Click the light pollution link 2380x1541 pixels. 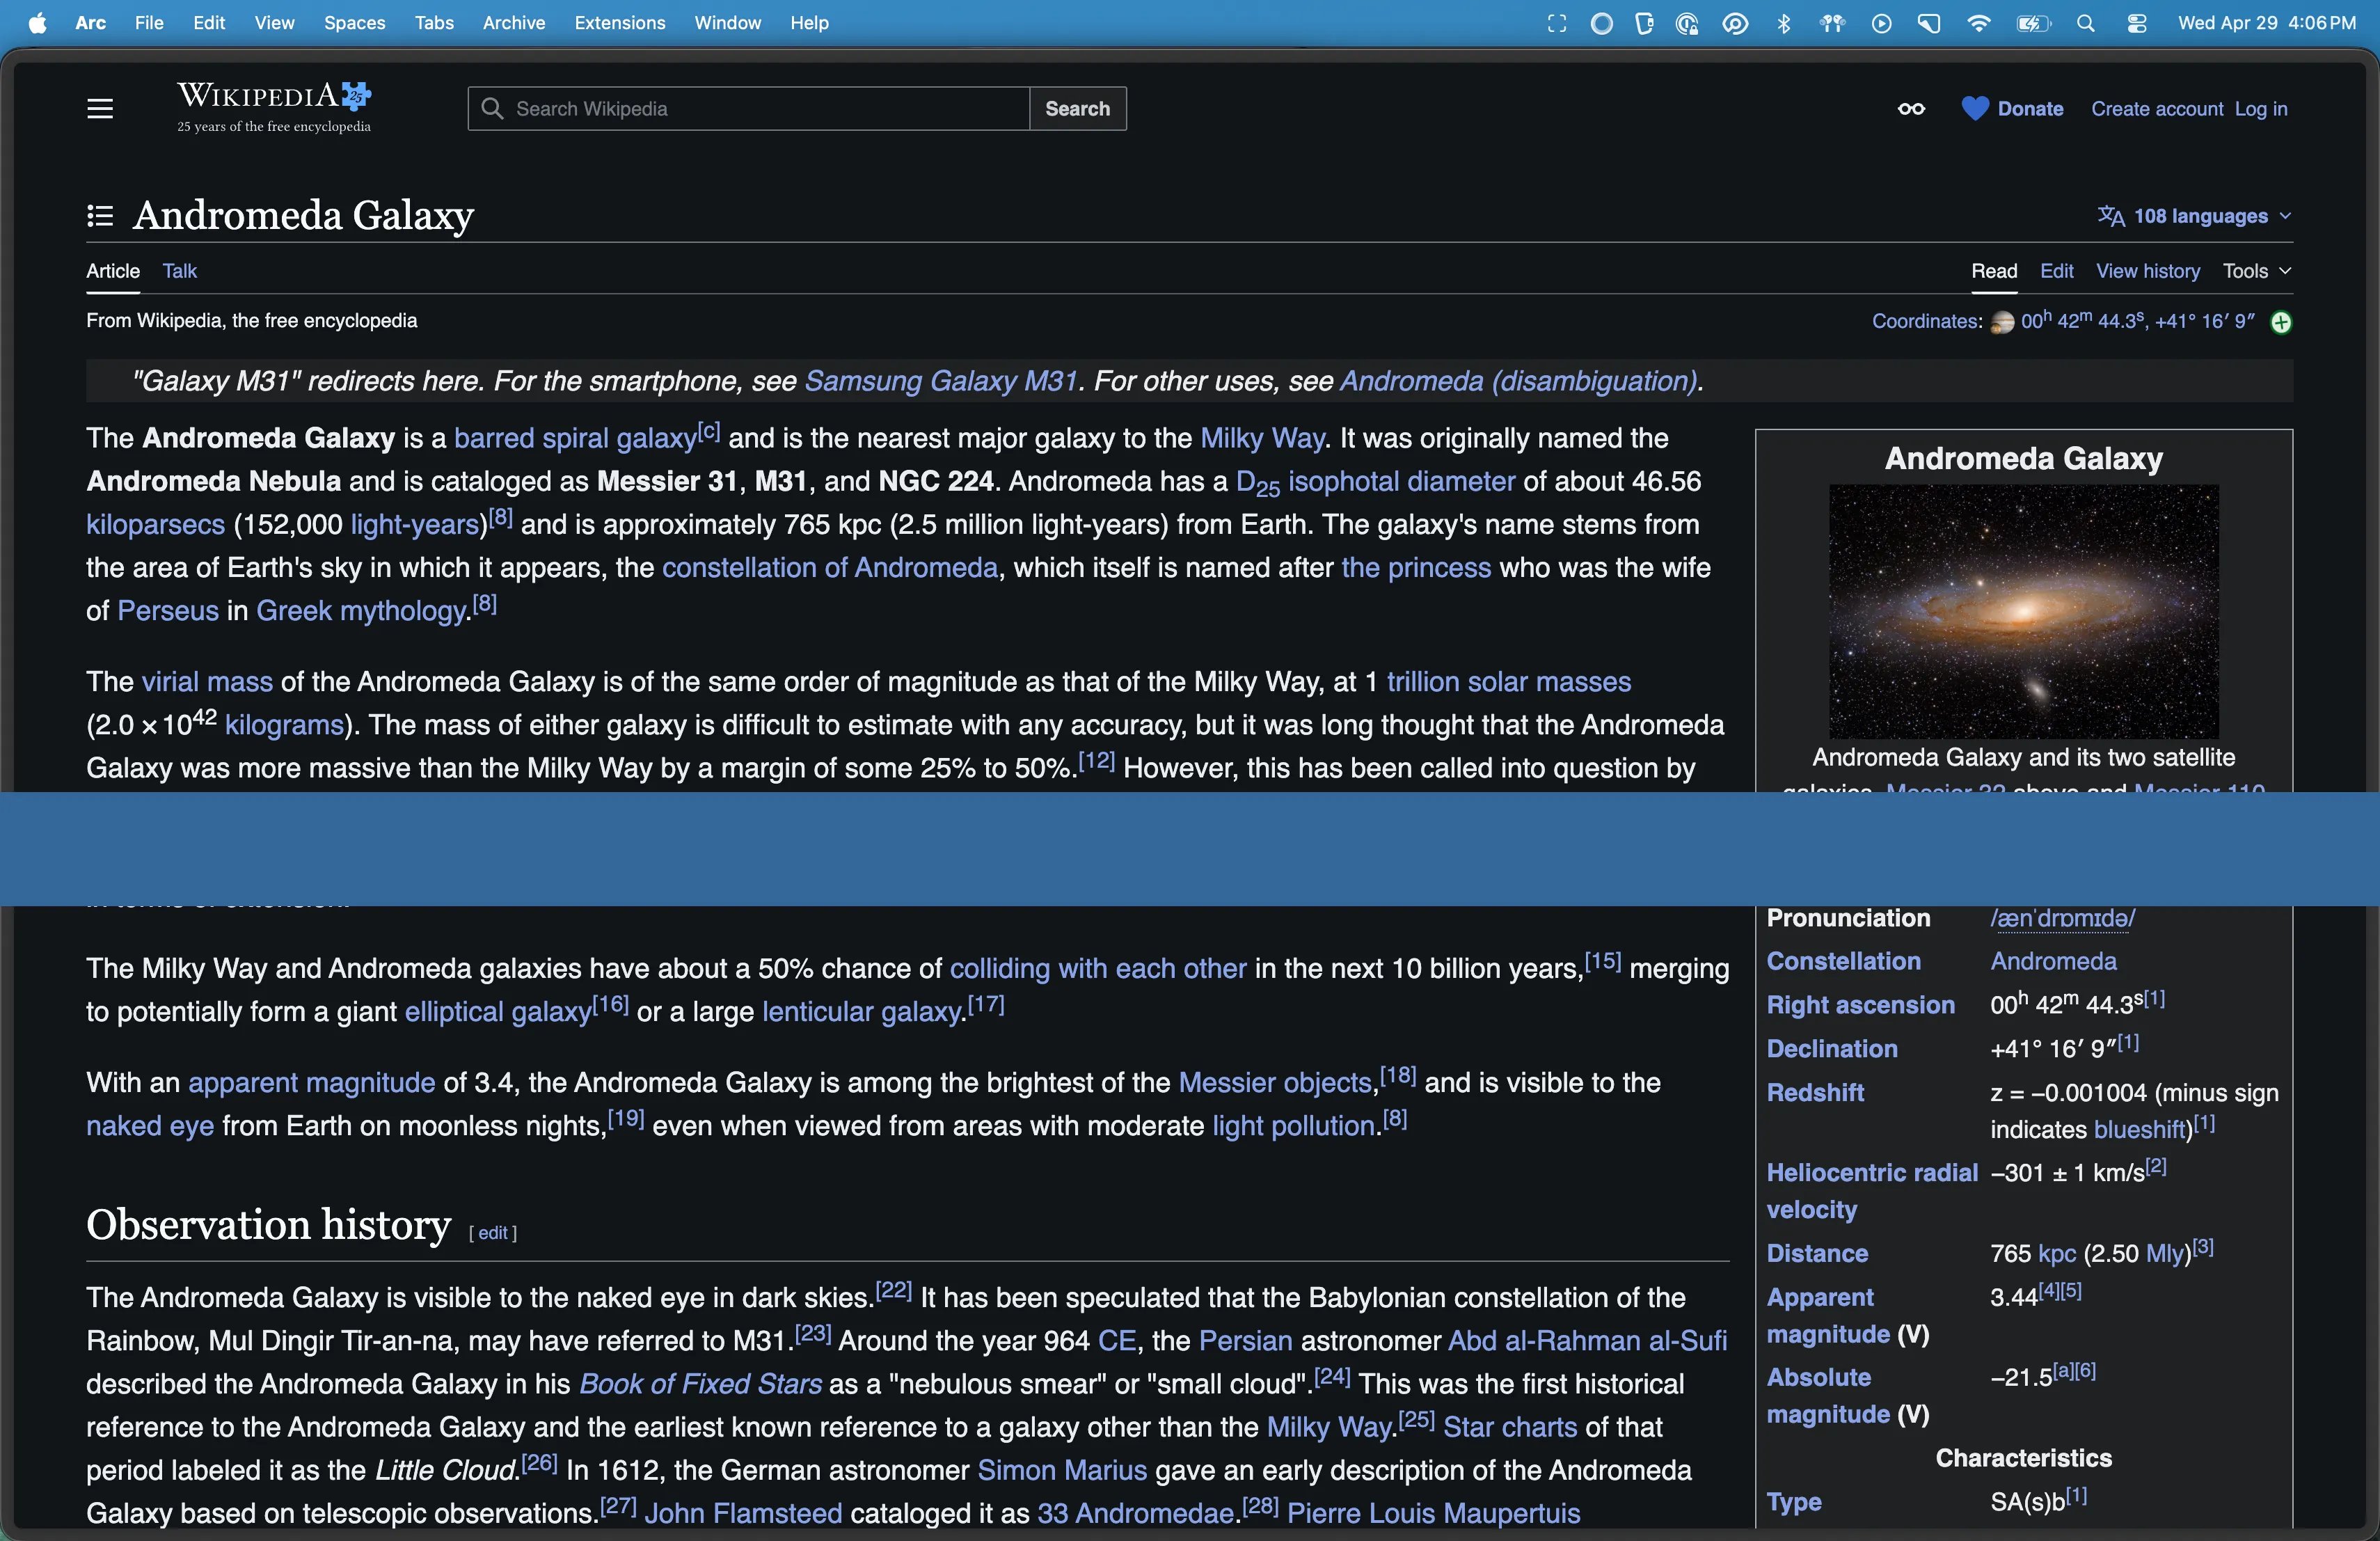click(1294, 1126)
